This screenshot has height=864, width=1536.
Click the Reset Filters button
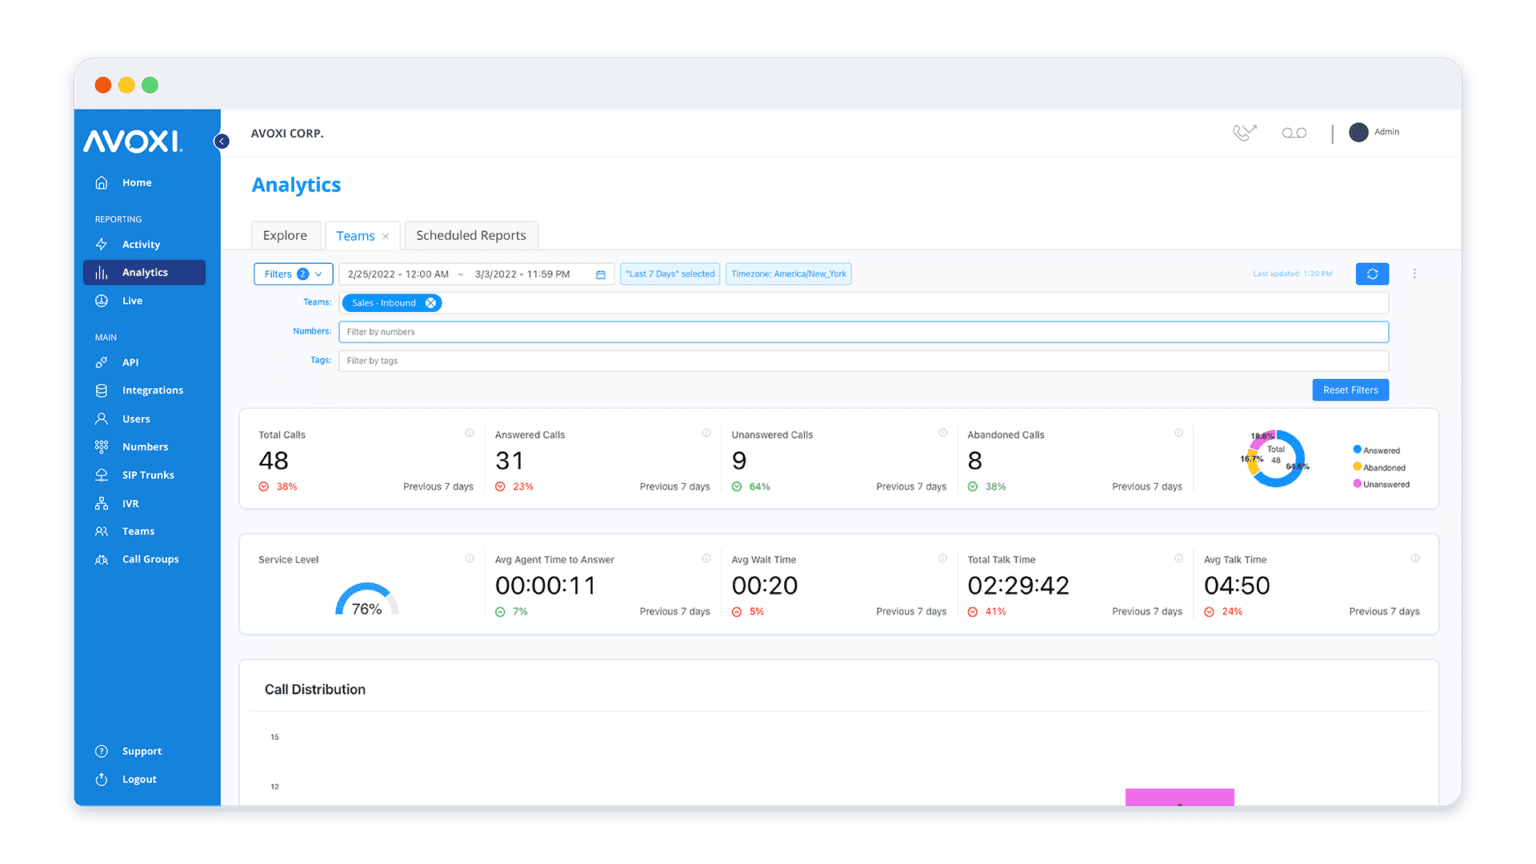[x=1350, y=389]
